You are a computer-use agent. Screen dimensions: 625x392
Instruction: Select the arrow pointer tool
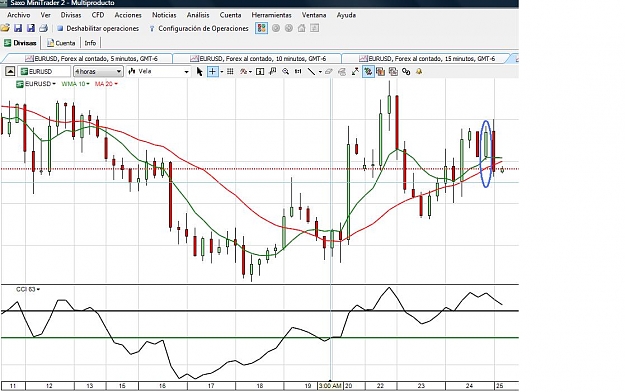(200, 71)
